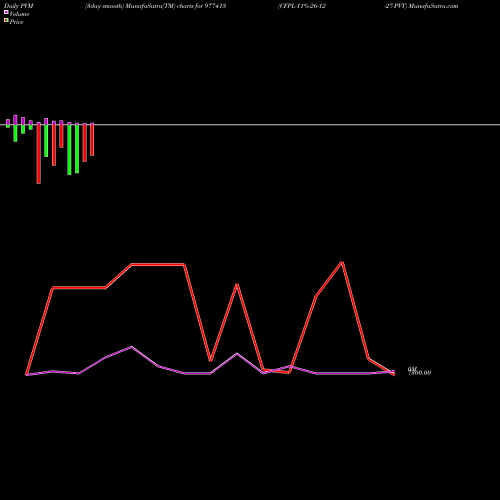Click the 'Daily PVM' title text
500x500 pixels.
19,6
